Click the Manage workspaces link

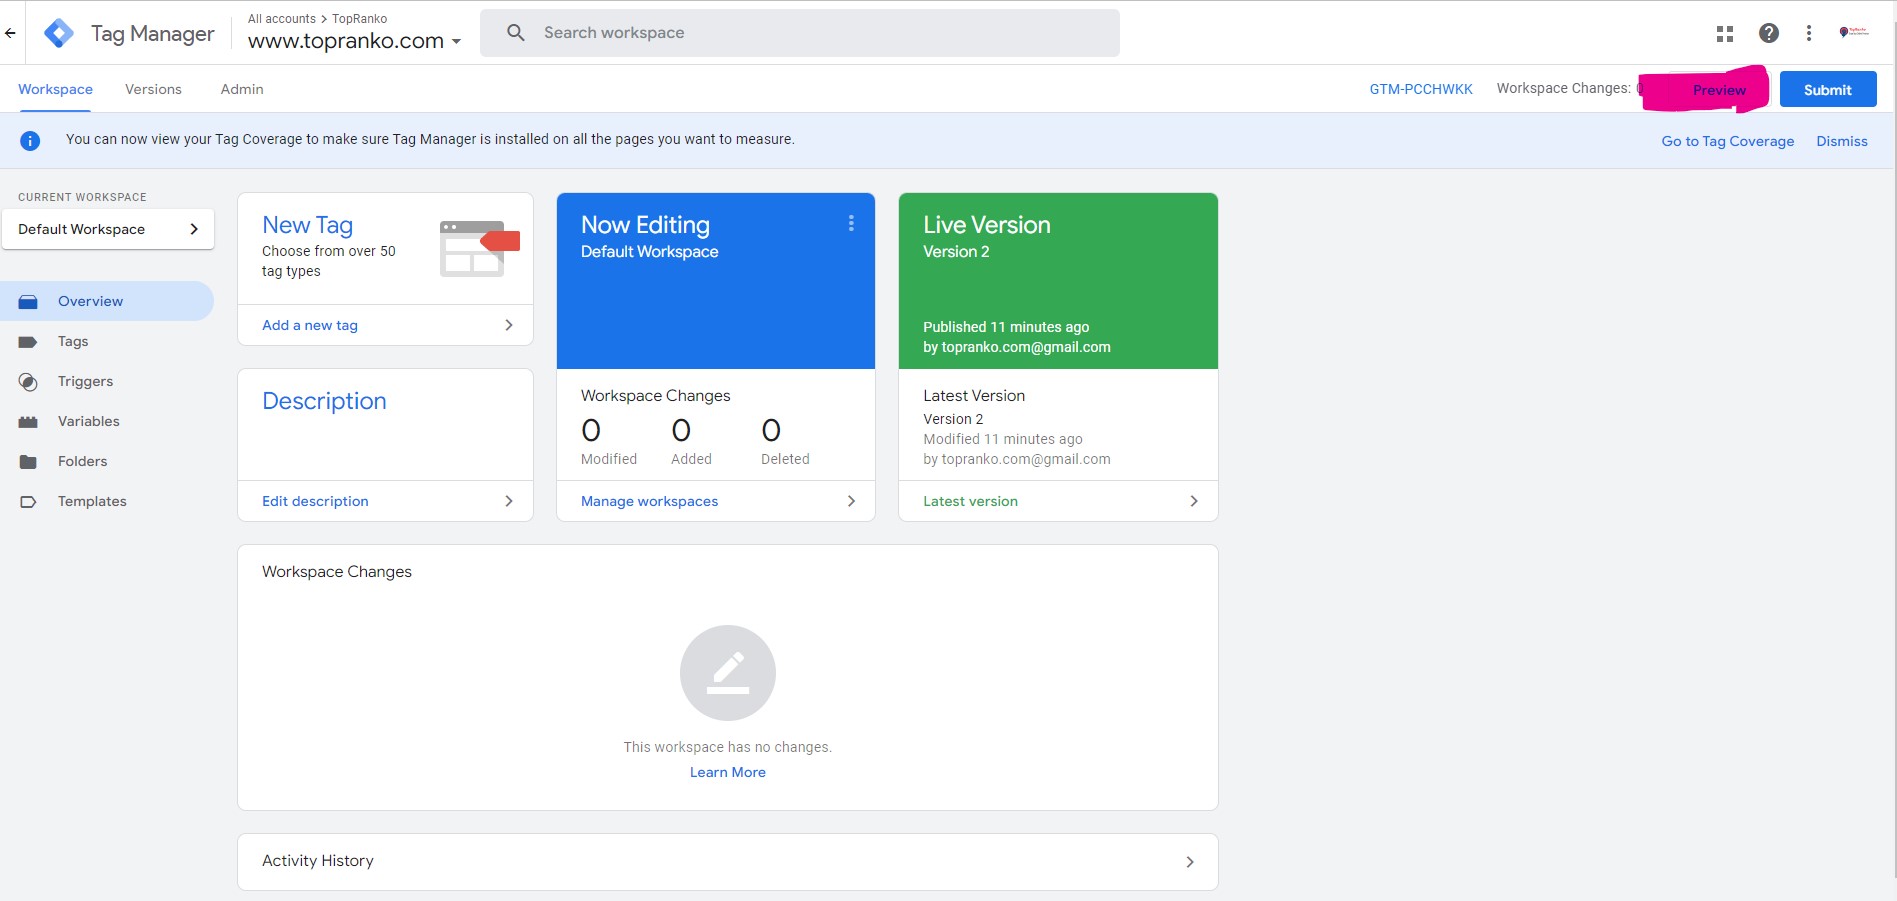(x=650, y=501)
